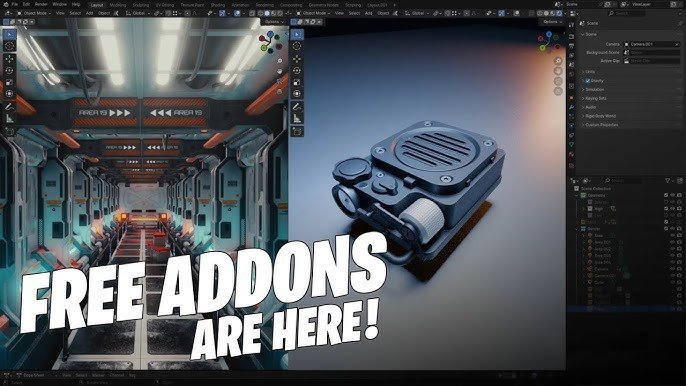
Task: Click the Camera field in Scene properties
Action: 652,44
